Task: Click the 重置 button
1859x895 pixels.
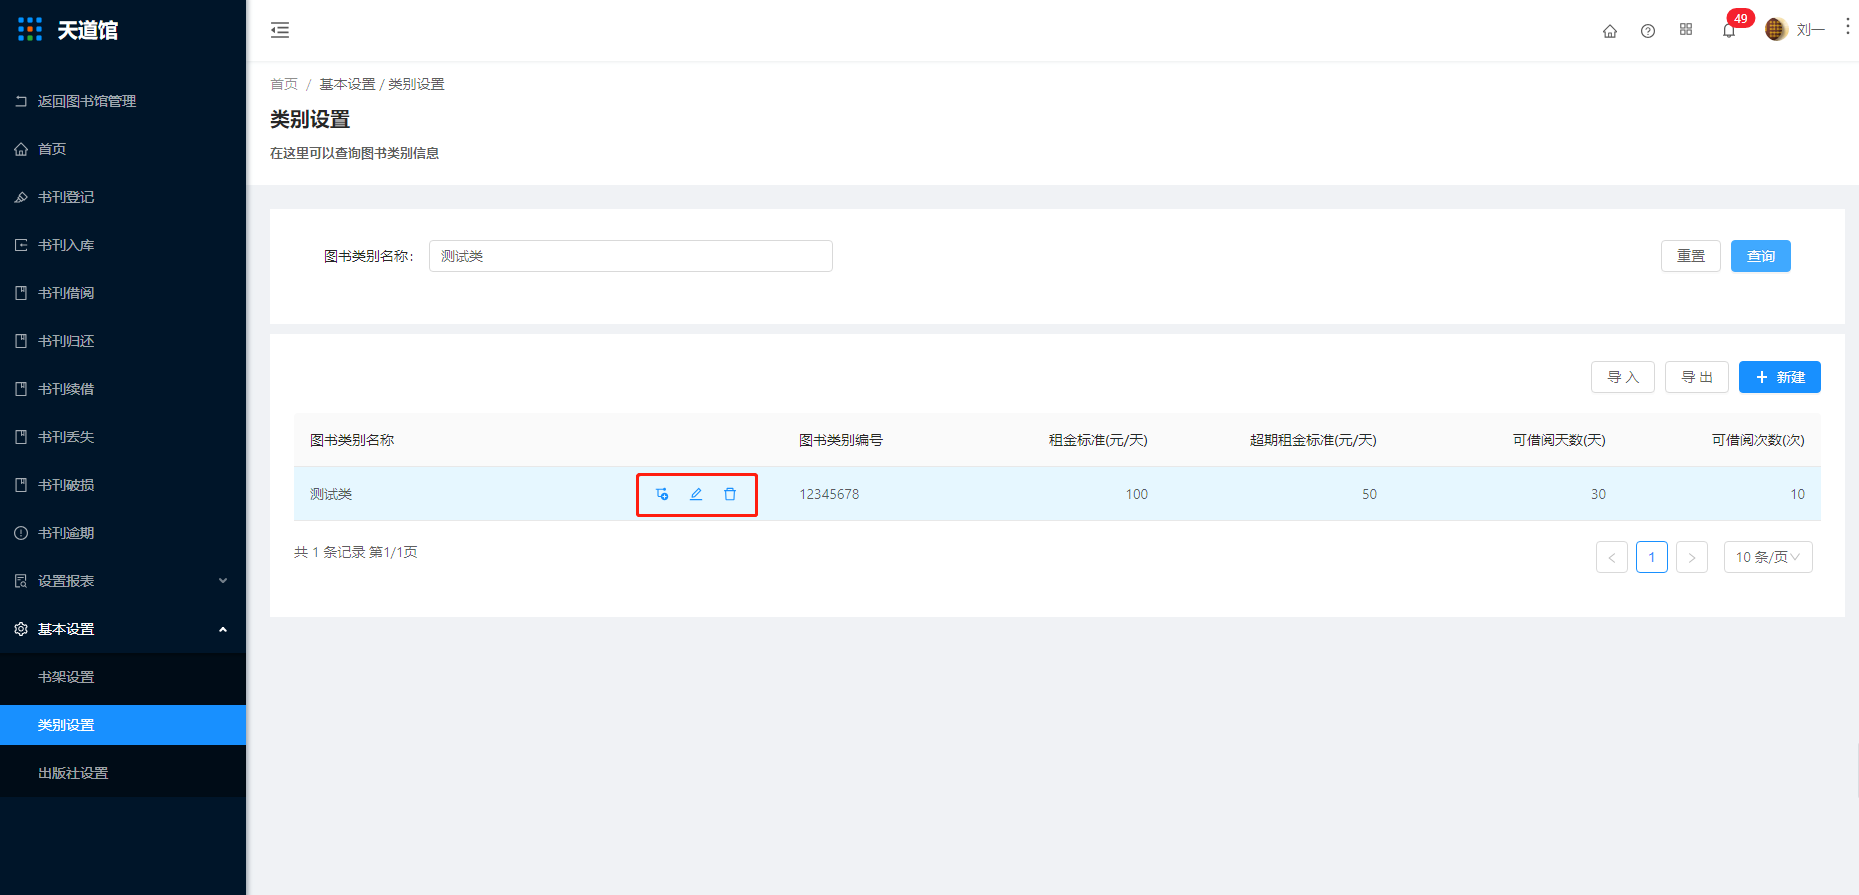Action: click(x=1691, y=256)
